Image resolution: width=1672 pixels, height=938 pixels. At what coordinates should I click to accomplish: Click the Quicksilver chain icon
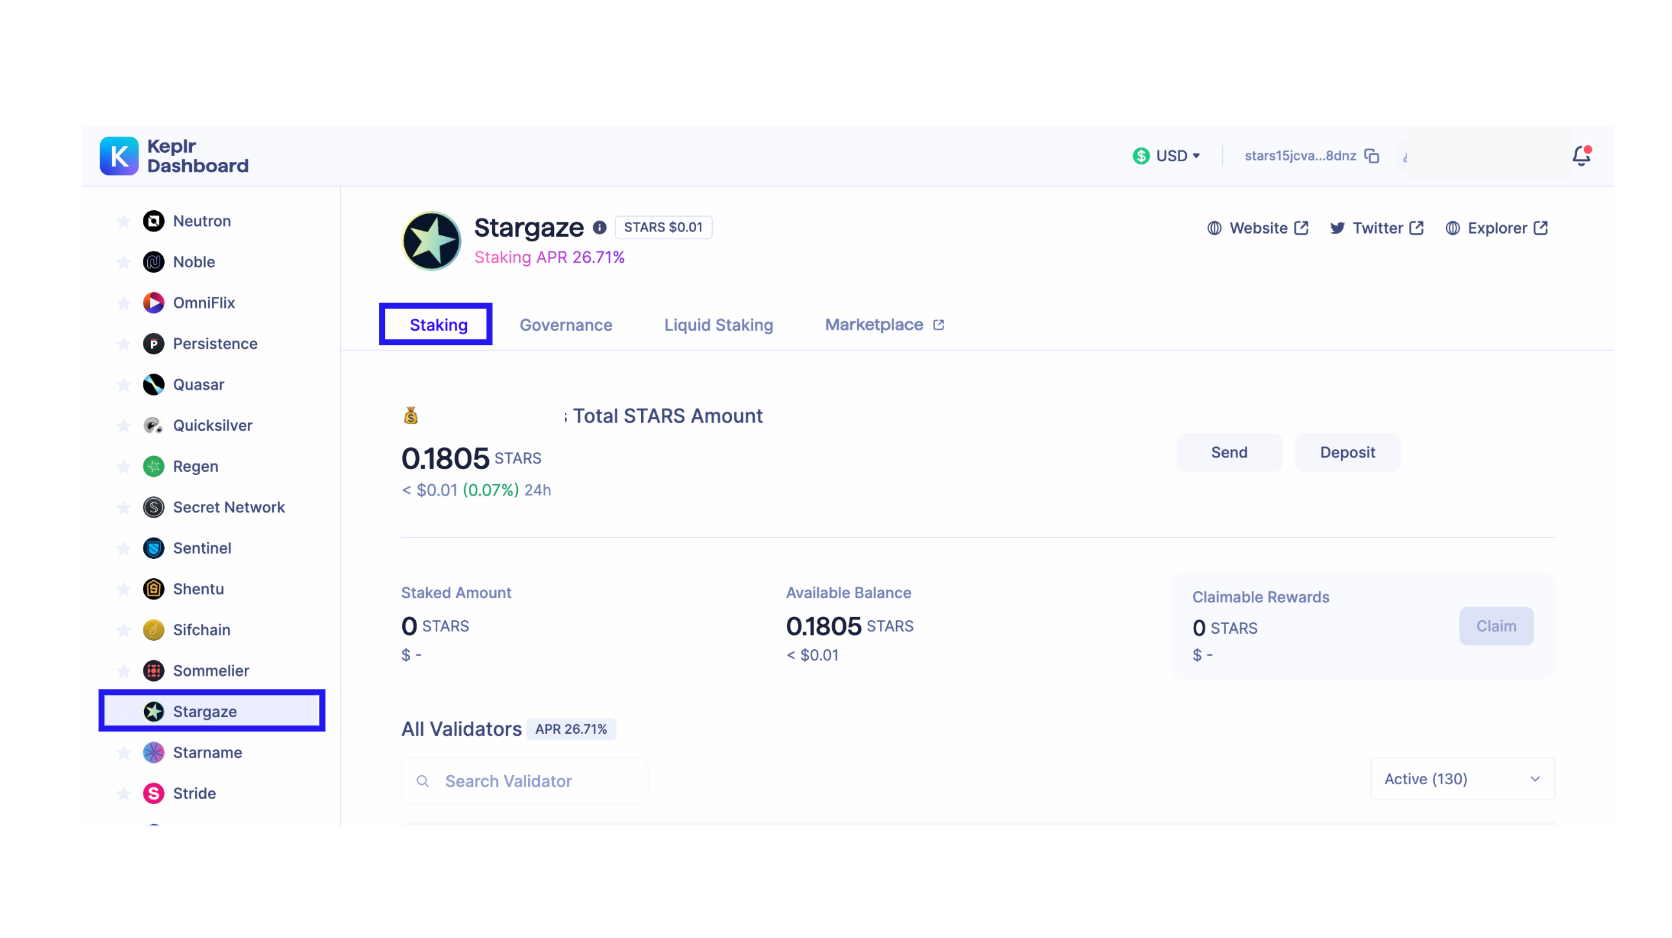coord(153,426)
